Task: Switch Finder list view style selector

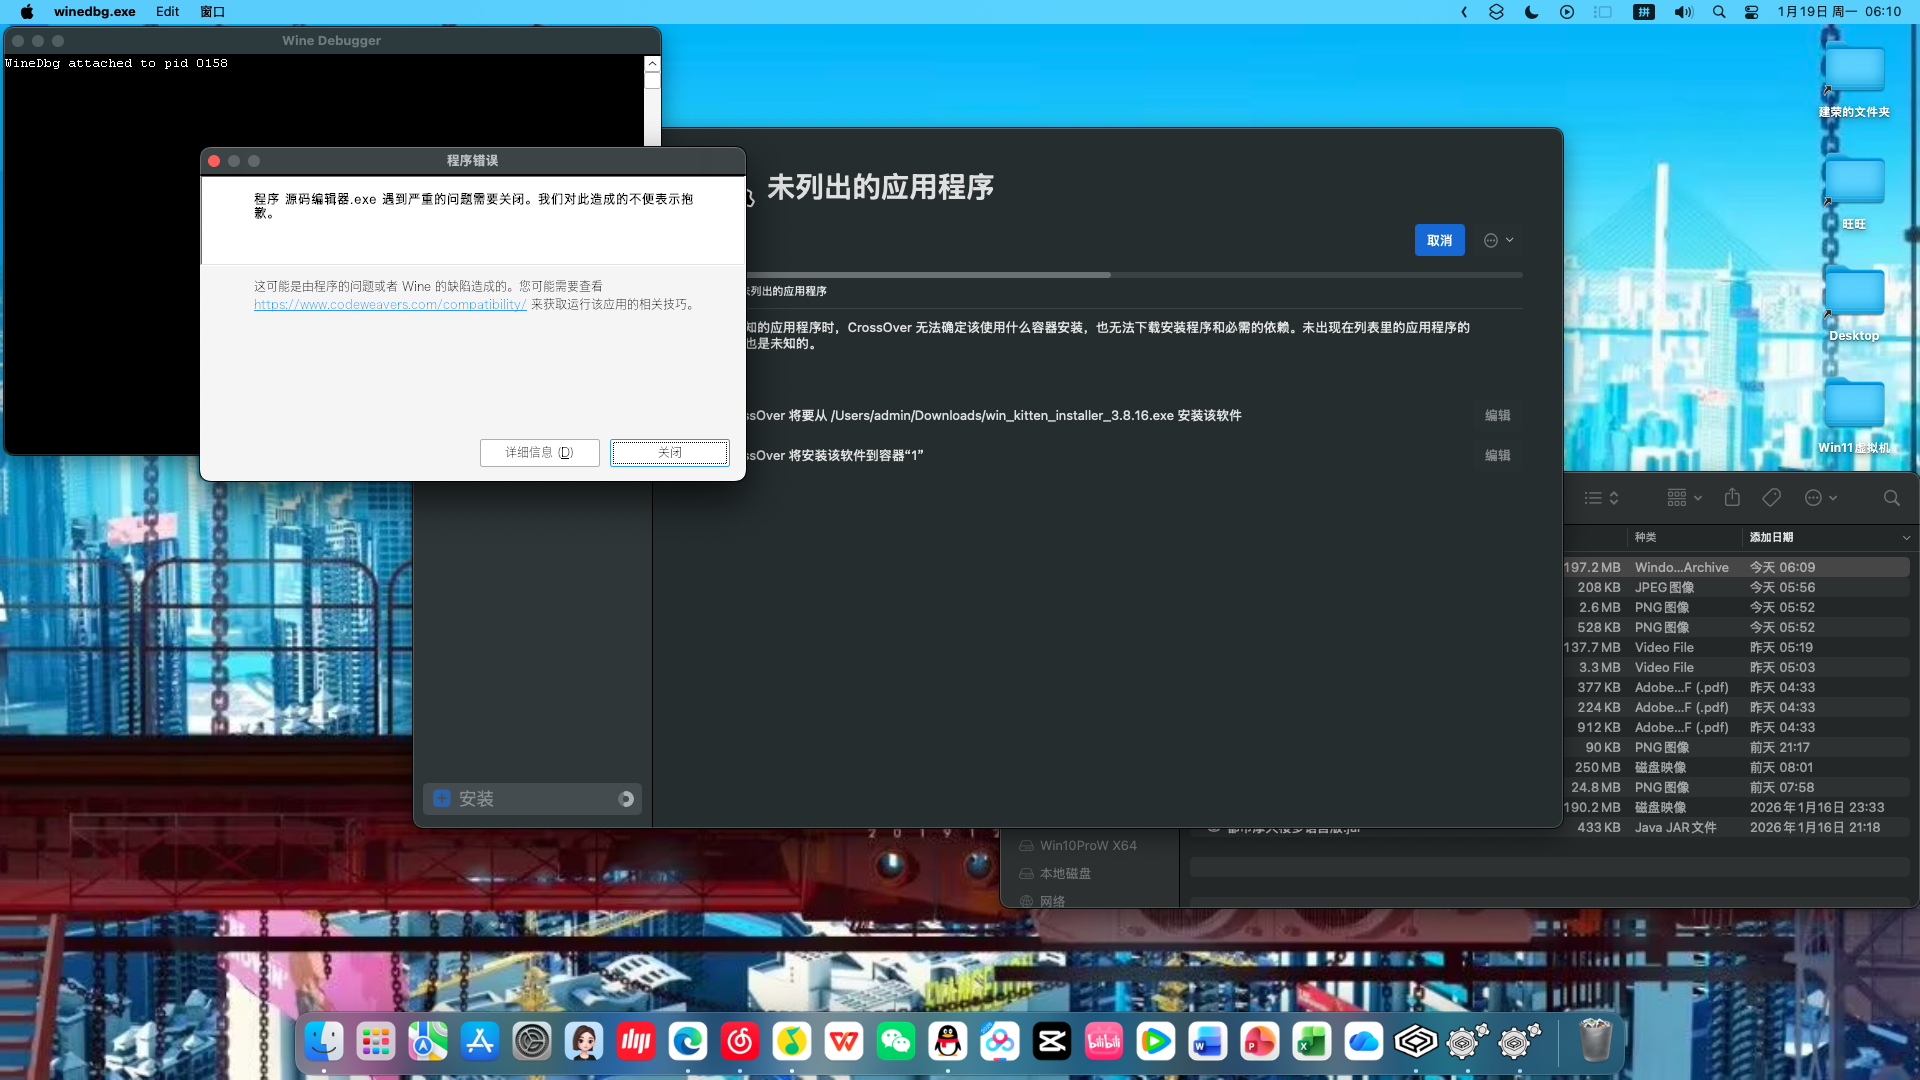Action: click(x=1601, y=498)
